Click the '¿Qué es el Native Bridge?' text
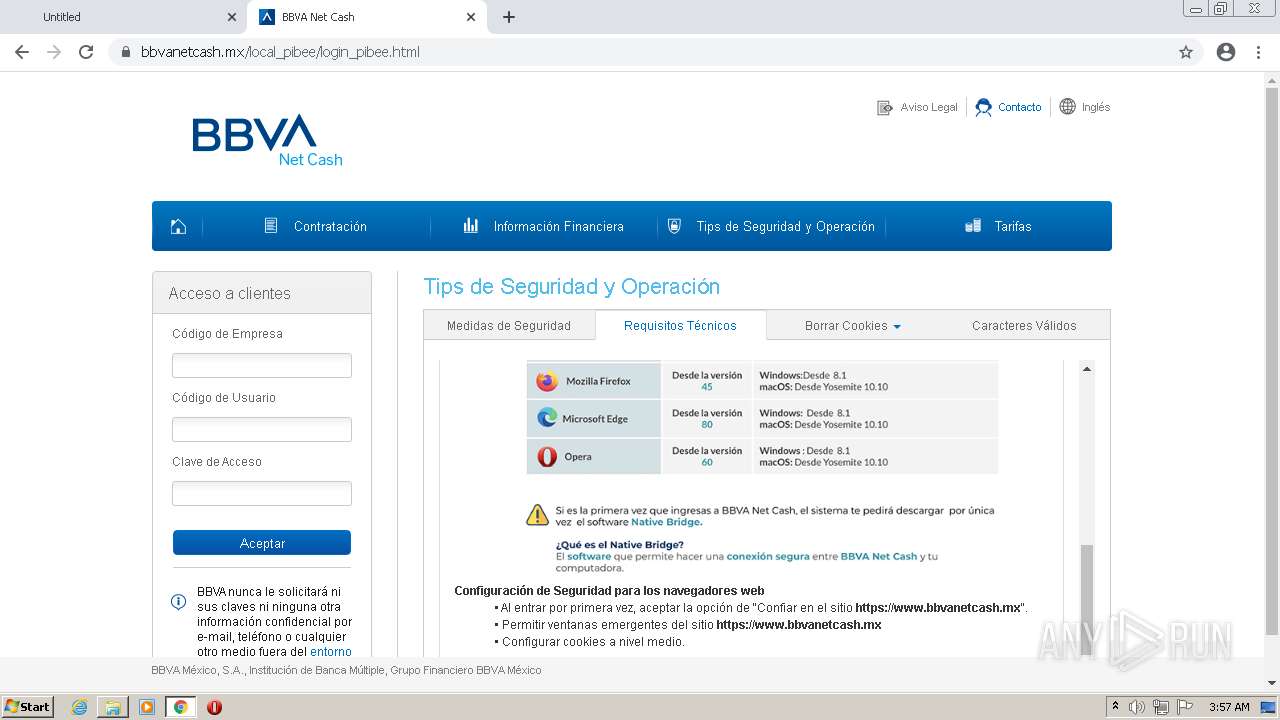1280x720 pixels. point(620,545)
